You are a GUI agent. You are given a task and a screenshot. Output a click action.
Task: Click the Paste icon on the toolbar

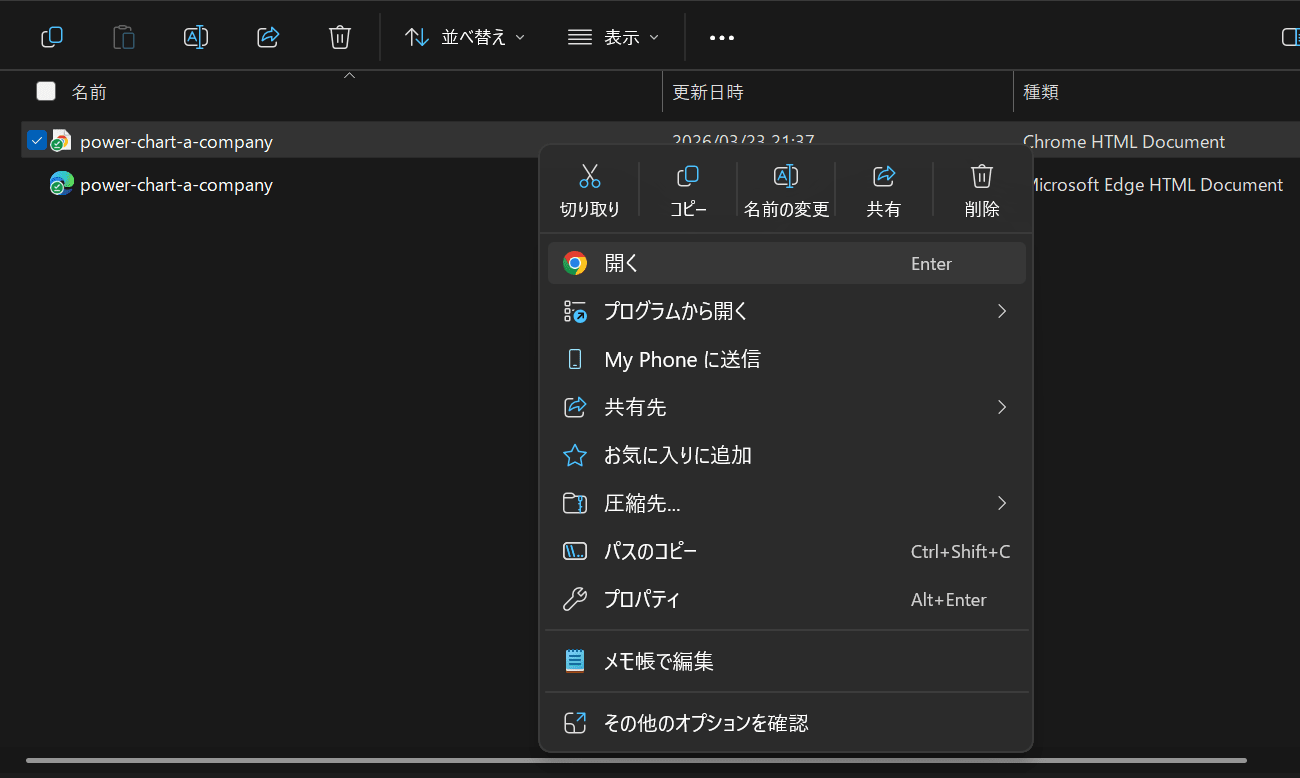click(x=123, y=36)
